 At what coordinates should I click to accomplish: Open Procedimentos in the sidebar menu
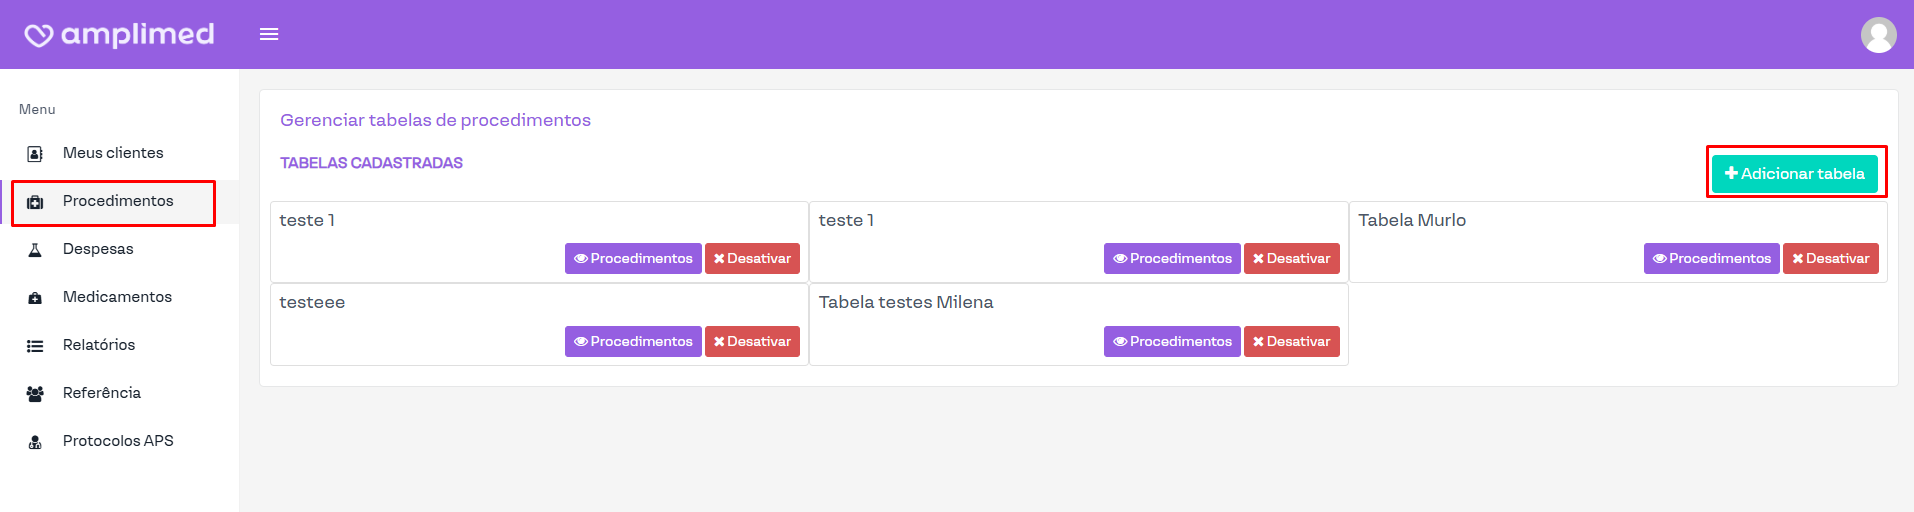click(x=118, y=201)
